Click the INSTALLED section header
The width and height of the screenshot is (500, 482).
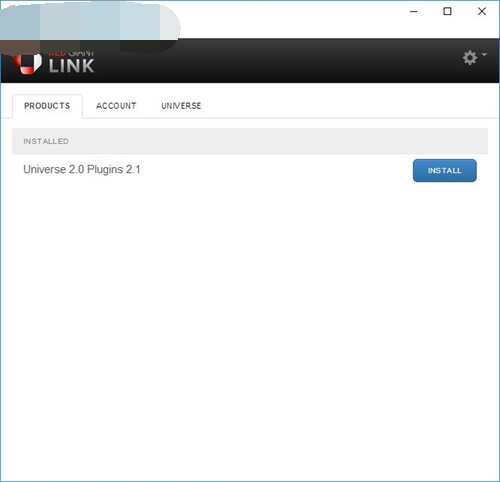pyautogui.click(x=250, y=141)
